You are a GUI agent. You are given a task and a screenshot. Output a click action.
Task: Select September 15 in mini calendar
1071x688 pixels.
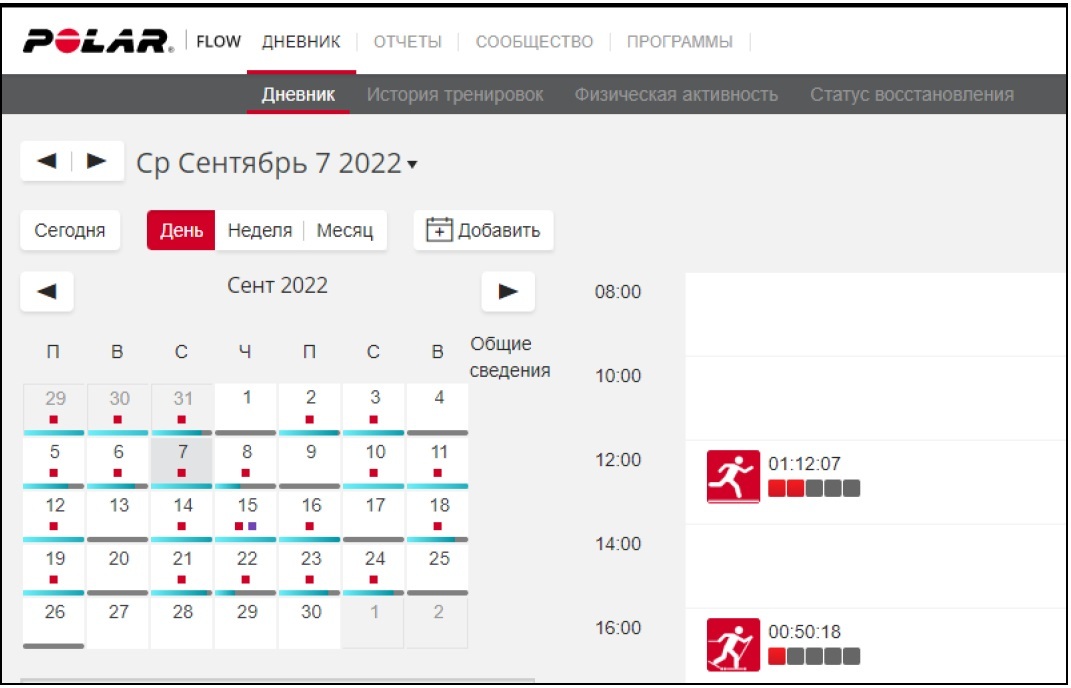click(x=246, y=512)
